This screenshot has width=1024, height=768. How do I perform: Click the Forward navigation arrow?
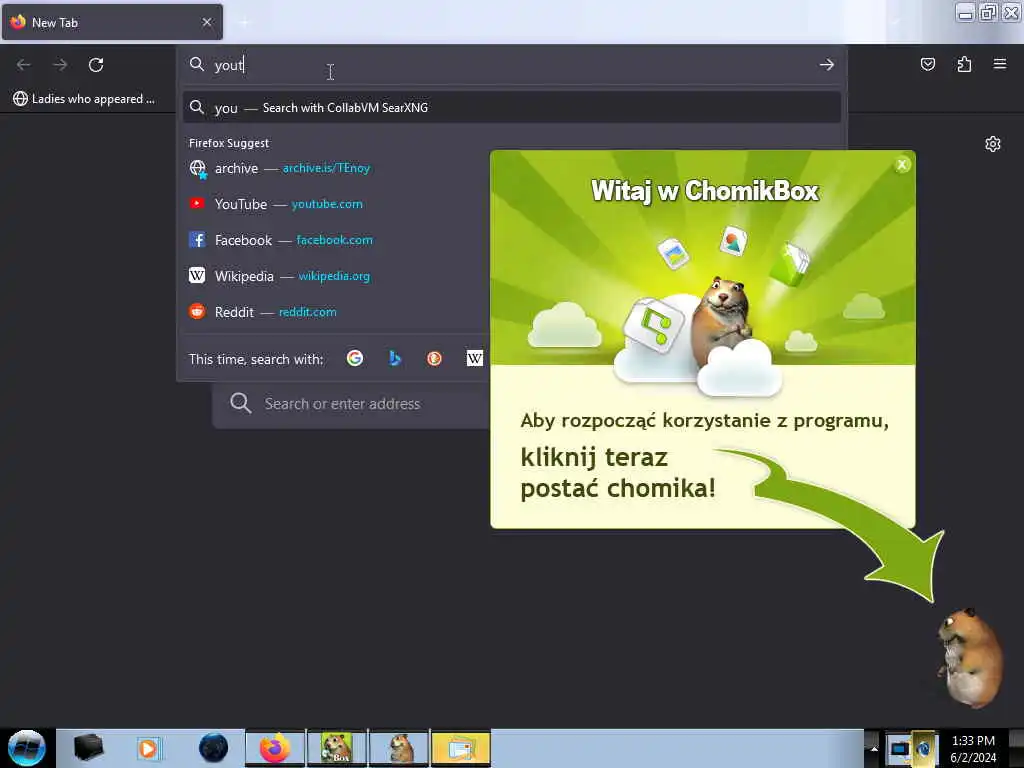[60, 65]
